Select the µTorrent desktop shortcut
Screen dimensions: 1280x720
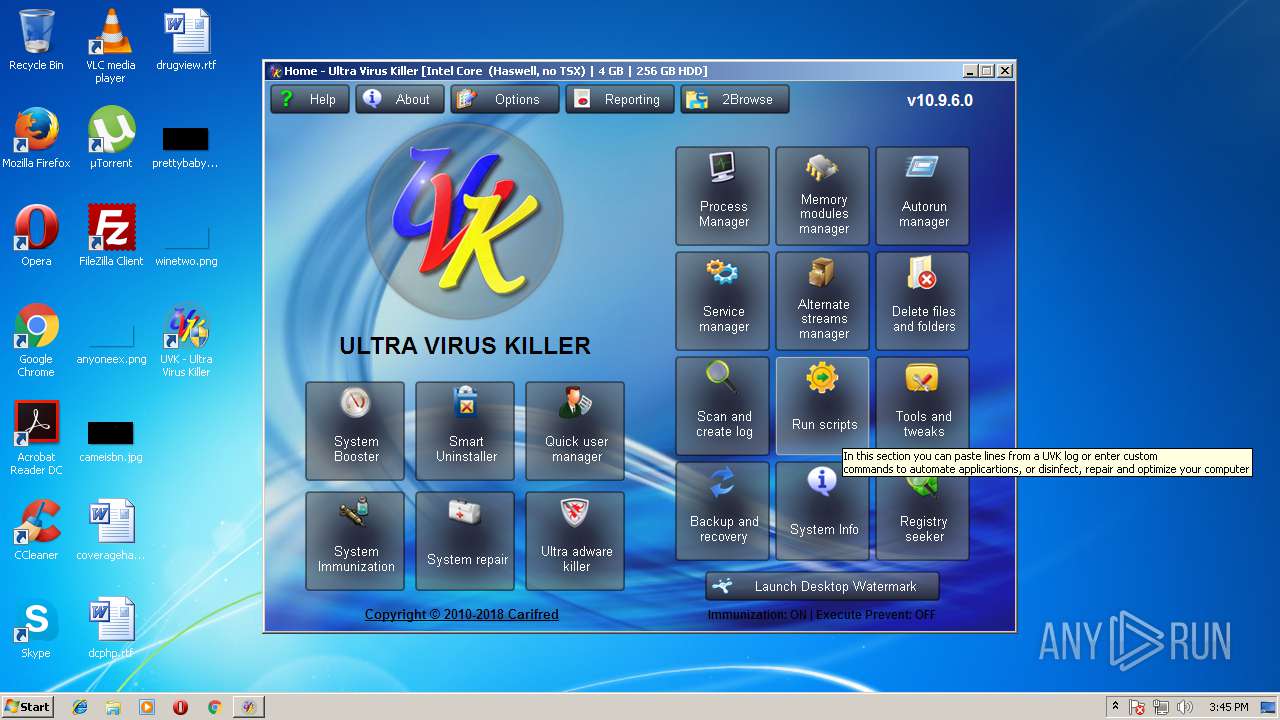111,138
